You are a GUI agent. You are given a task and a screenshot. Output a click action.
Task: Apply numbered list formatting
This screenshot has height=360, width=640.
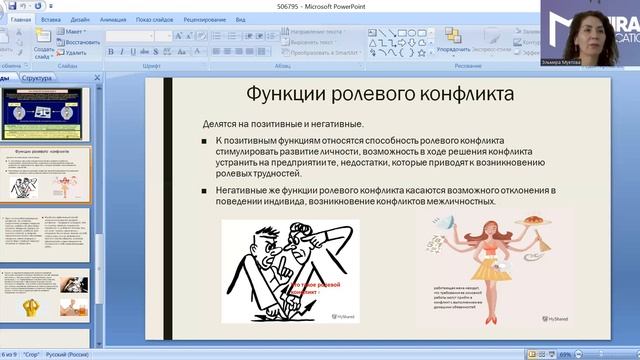pyautogui.click(x=233, y=36)
